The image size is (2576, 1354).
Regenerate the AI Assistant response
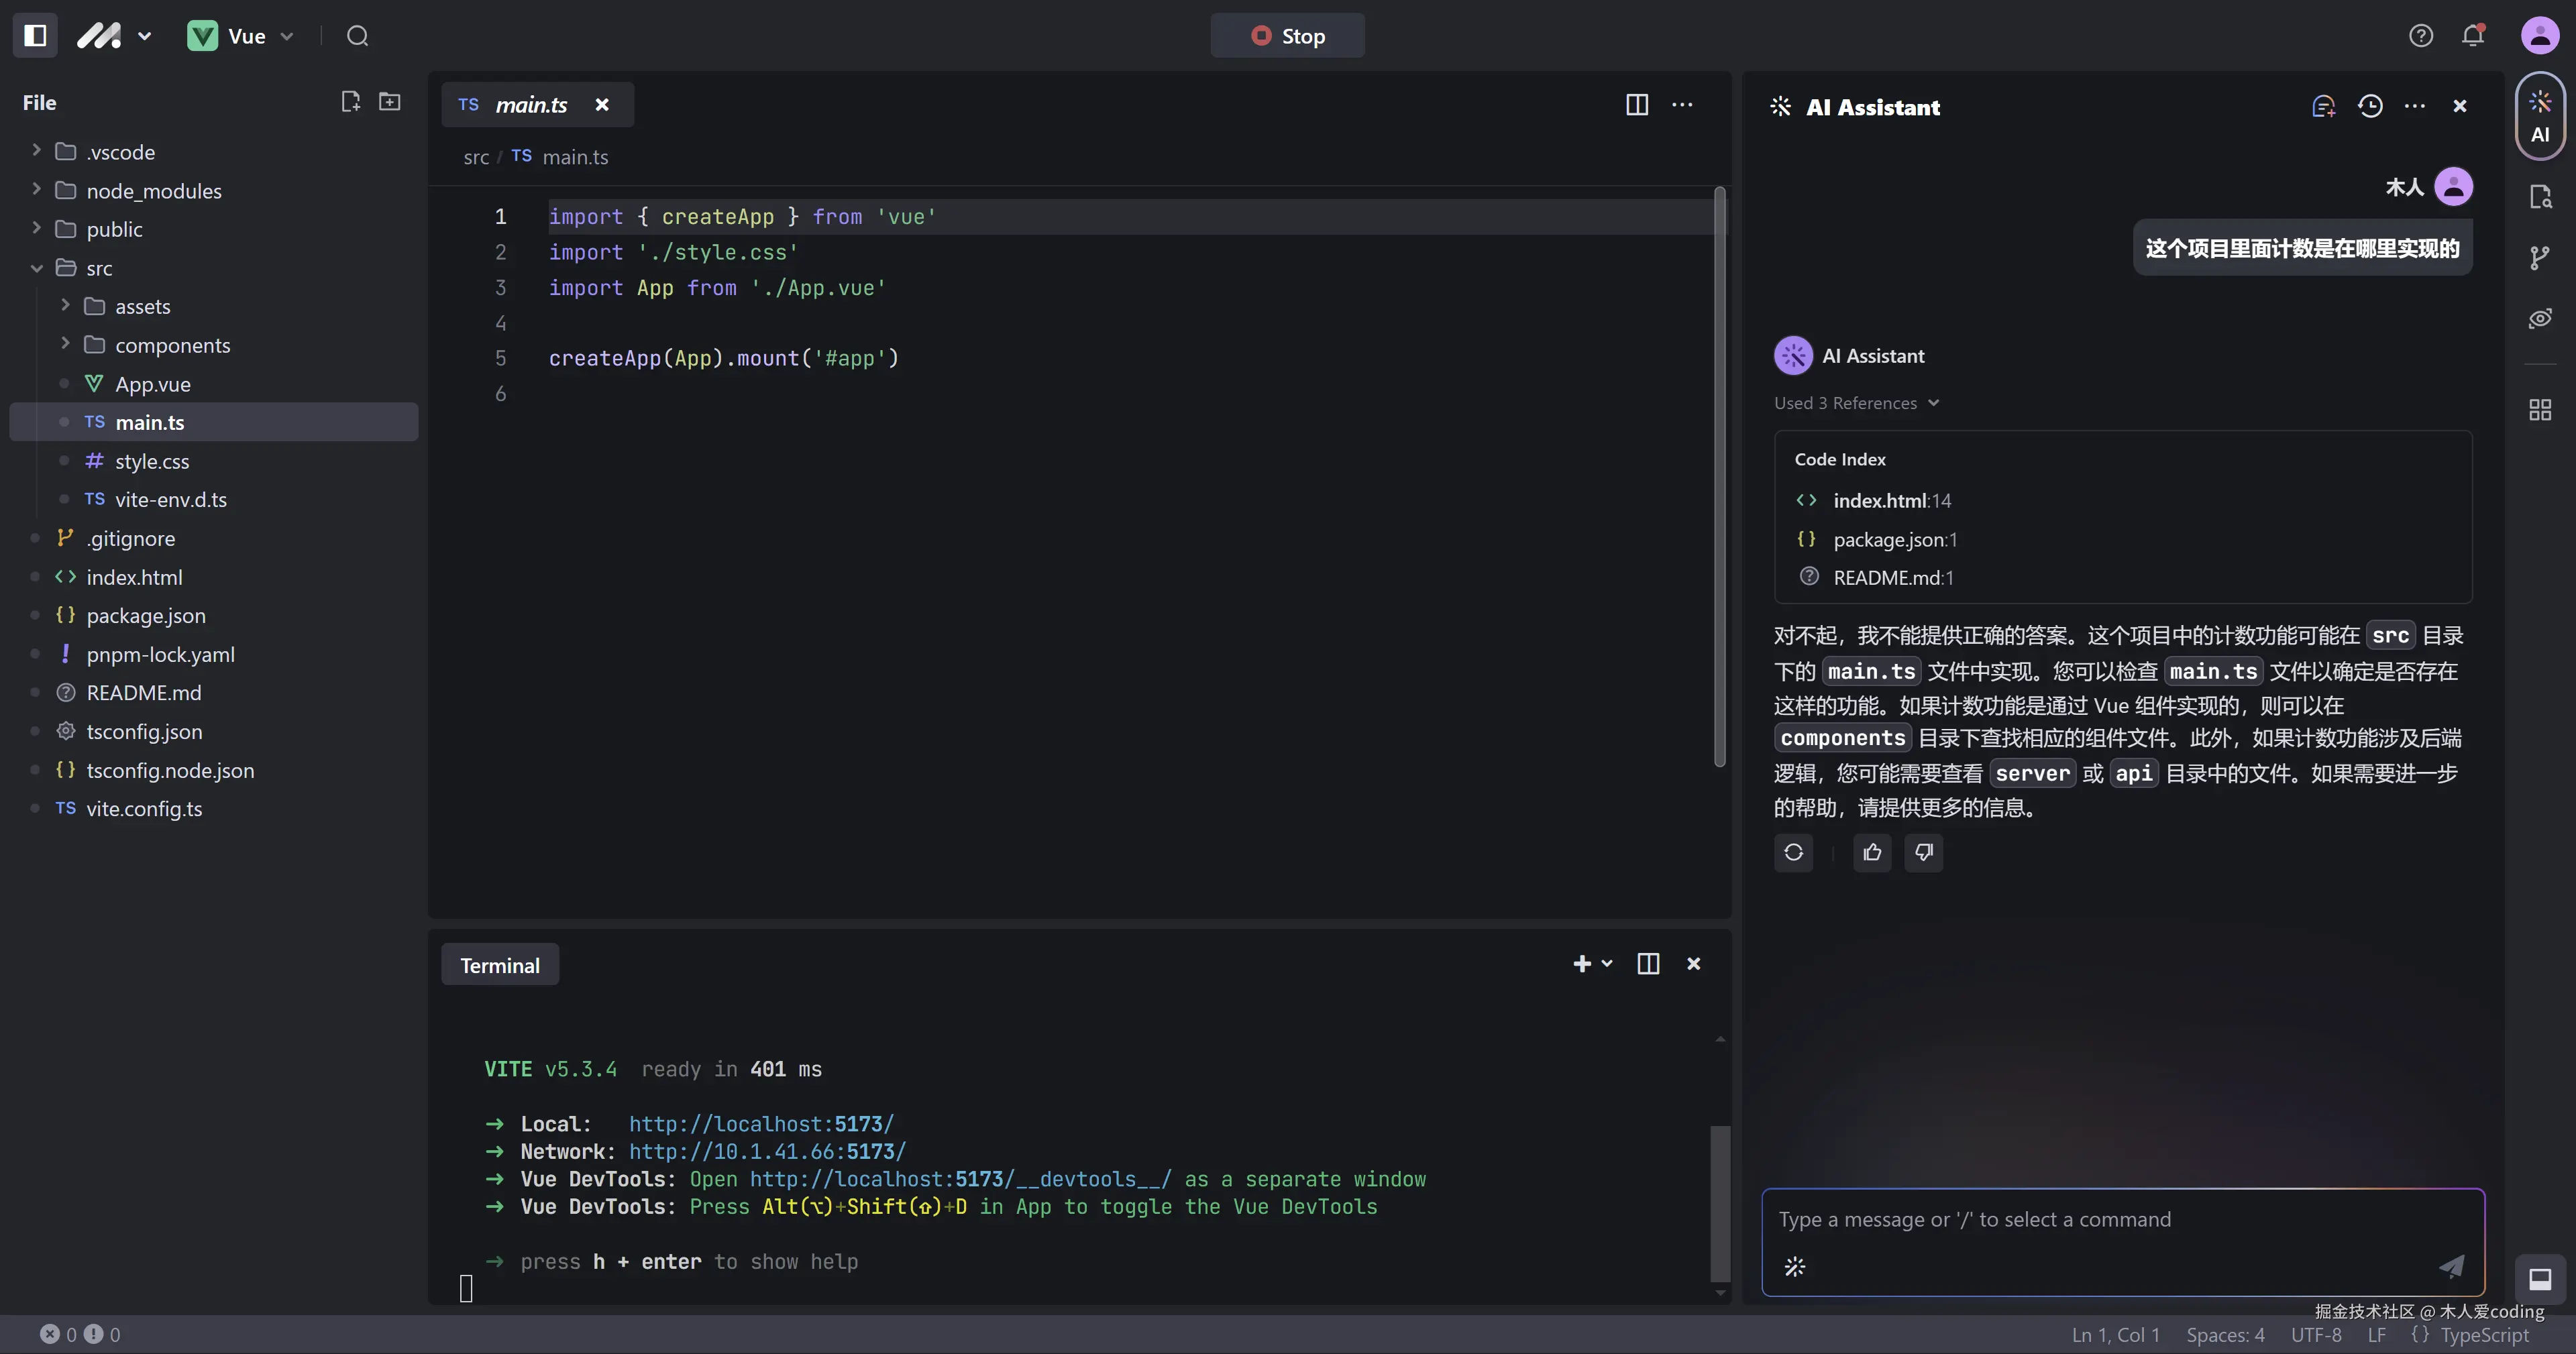(1793, 852)
